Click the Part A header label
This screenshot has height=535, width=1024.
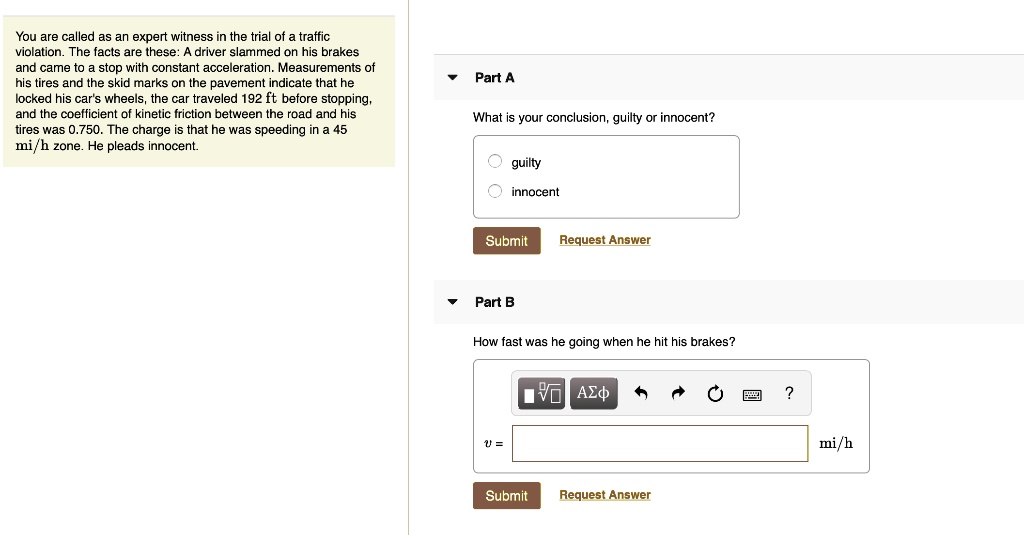tap(494, 78)
